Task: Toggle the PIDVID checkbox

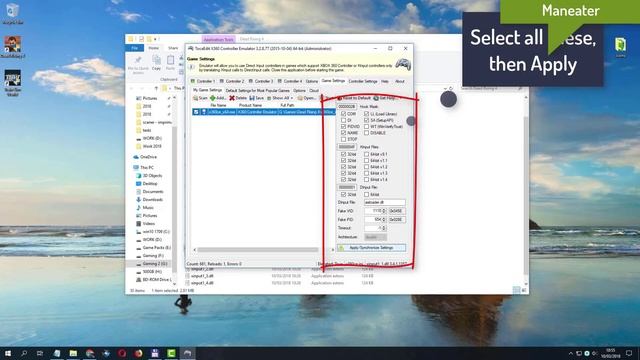Action: (343, 127)
